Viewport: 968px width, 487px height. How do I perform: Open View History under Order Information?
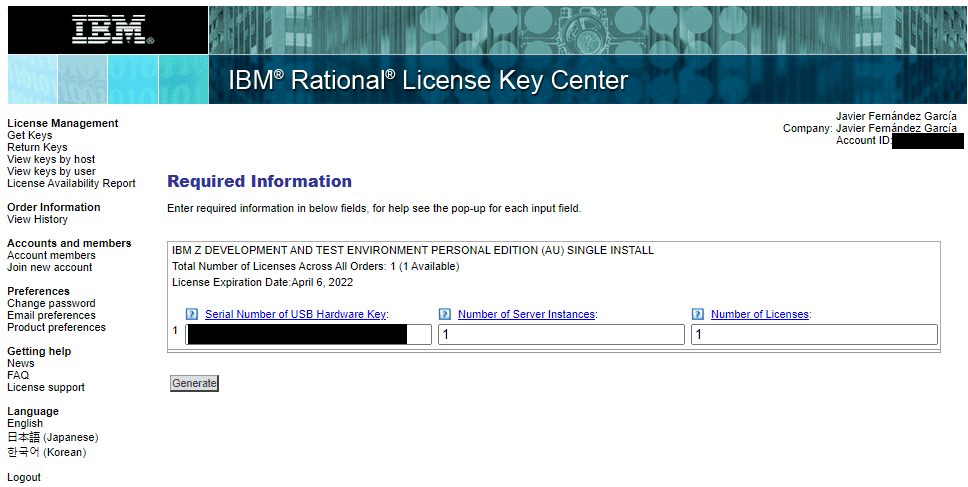coord(37,220)
